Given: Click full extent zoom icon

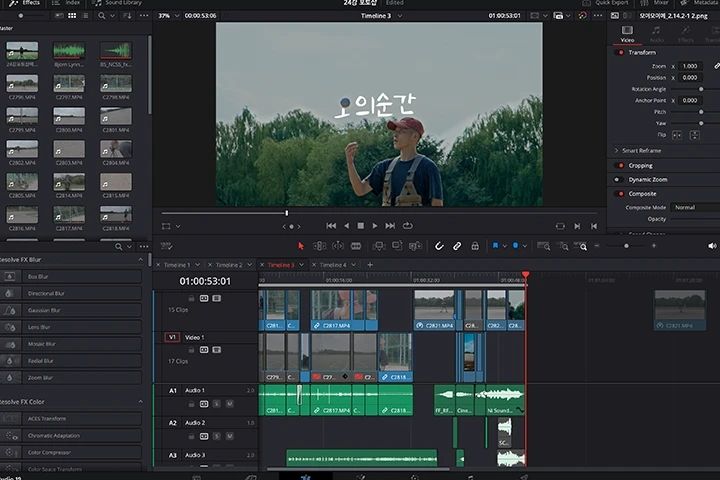Looking at the screenshot, I should click(544, 246).
